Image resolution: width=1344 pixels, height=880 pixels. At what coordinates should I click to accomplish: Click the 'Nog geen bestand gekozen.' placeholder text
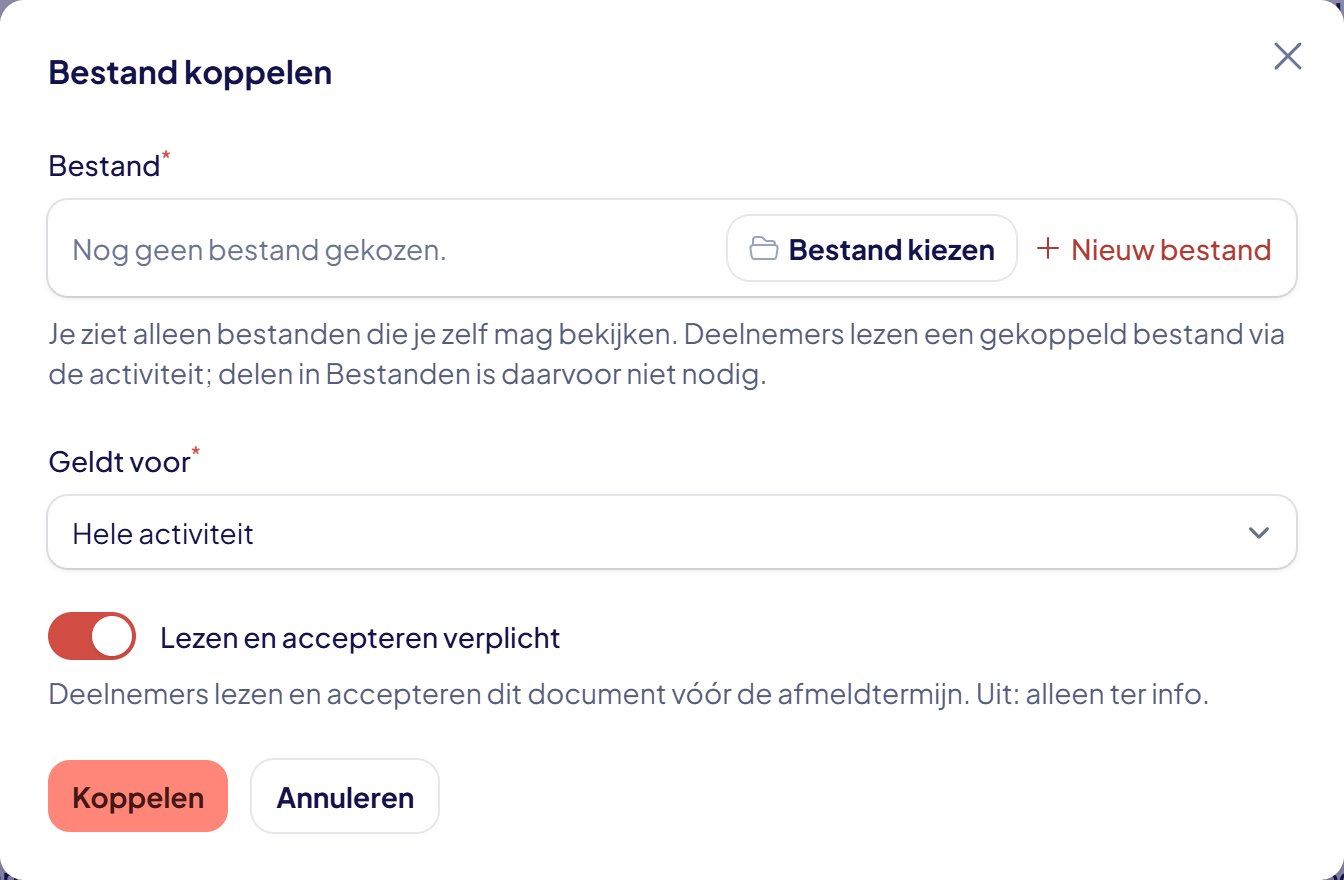259,250
